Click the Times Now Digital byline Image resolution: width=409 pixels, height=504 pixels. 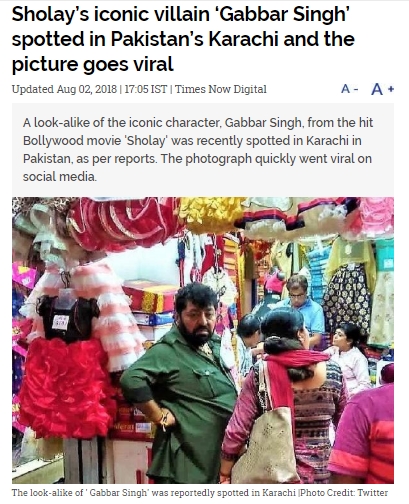point(221,89)
